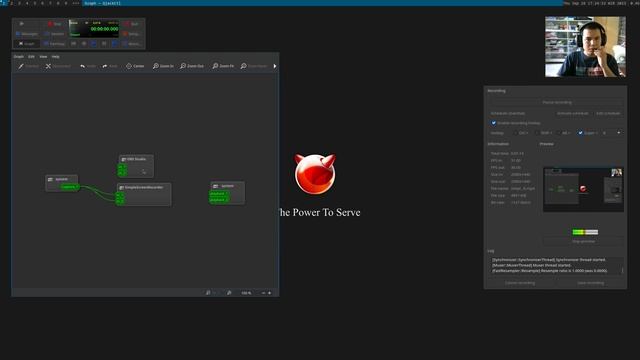Click the recording preview thumbnail
Image resolution: width=640 pixels, height=360 pixels.
point(583,189)
